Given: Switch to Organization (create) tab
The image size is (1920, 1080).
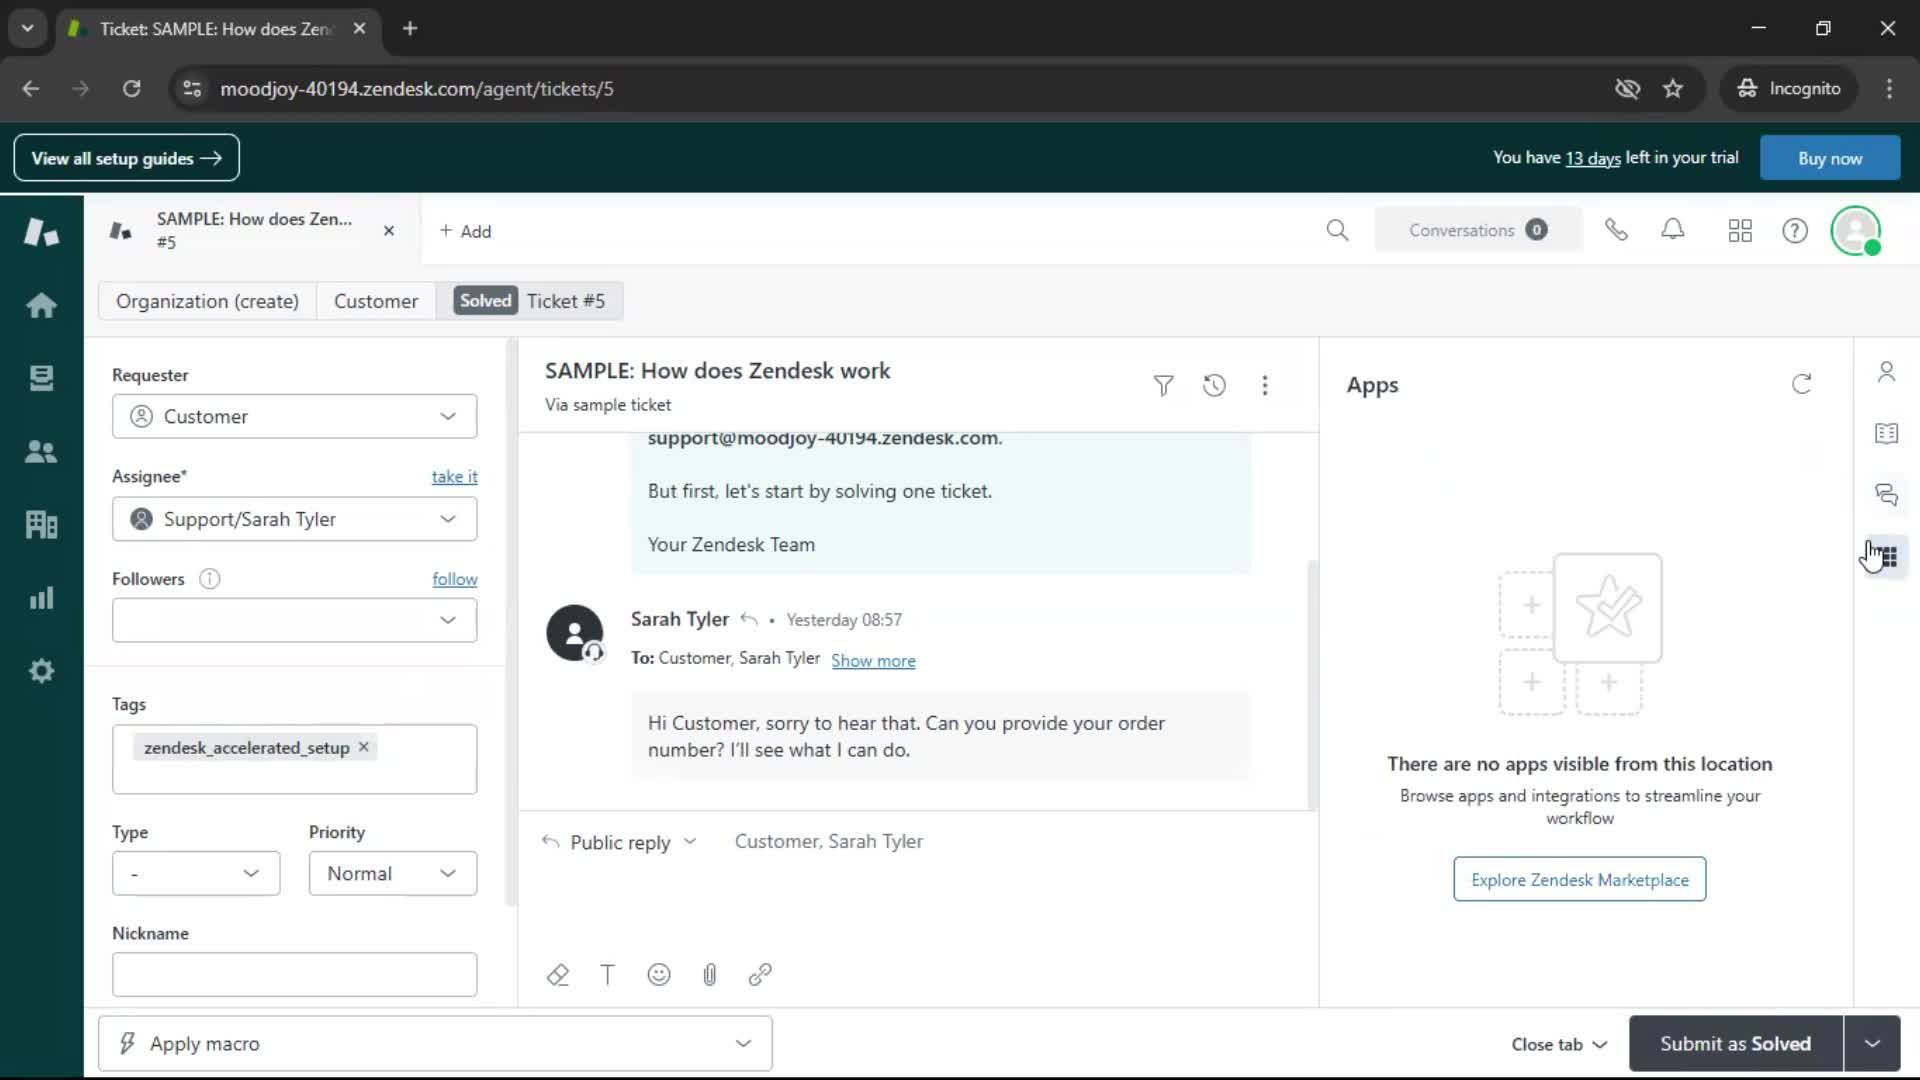Looking at the screenshot, I should [x=207, y=301].
